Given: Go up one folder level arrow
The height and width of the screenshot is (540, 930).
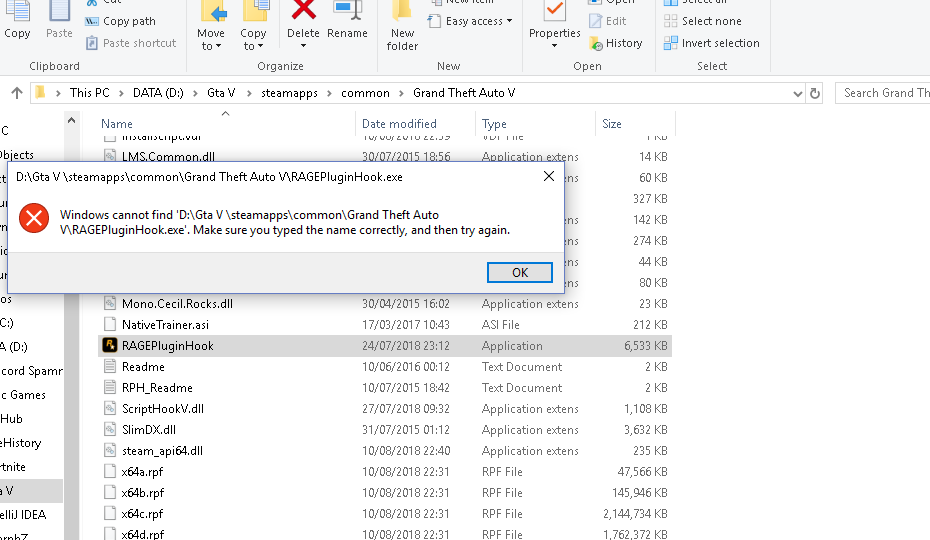Looking at the screenshot, I should tap(17, 93).
